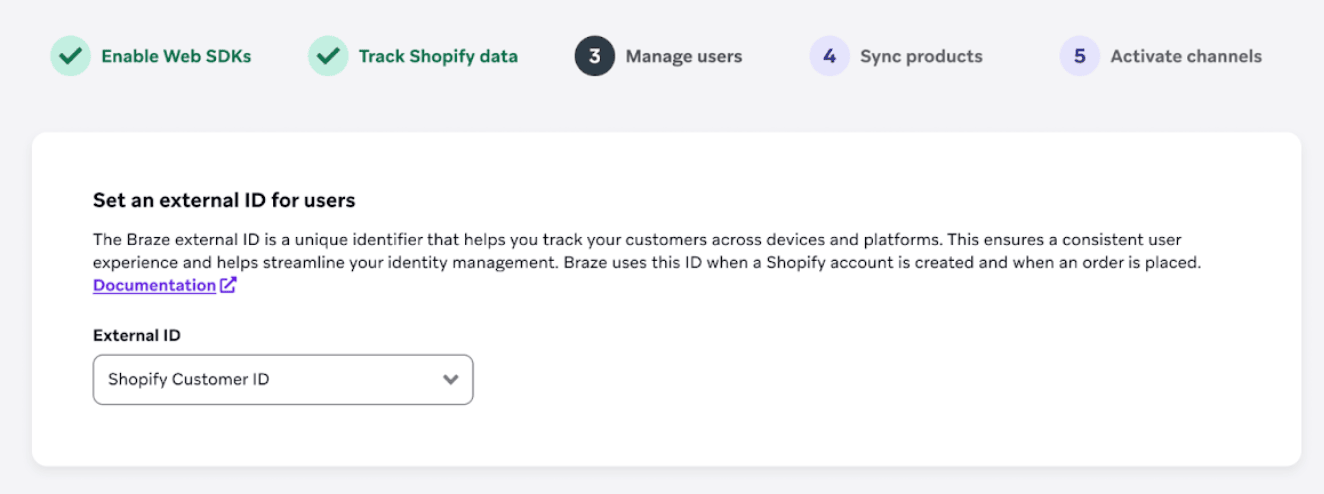Click the 'Set an external ID for users' heading
Image resolution: width=1324 pixels, height=494 pixels.
click(224, 201)
